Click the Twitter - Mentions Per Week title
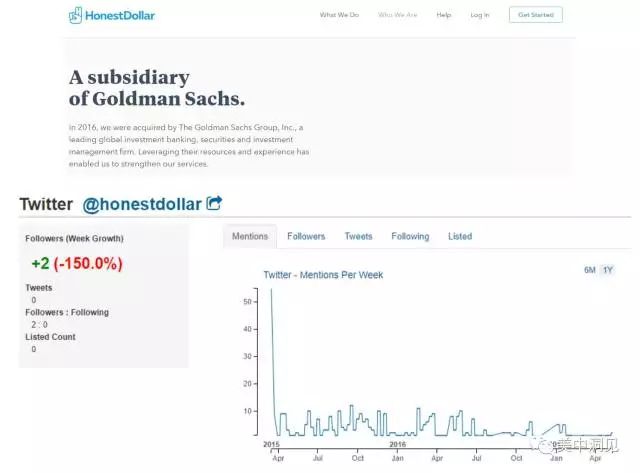The image size is (640, 473). (x=323, y=275)
